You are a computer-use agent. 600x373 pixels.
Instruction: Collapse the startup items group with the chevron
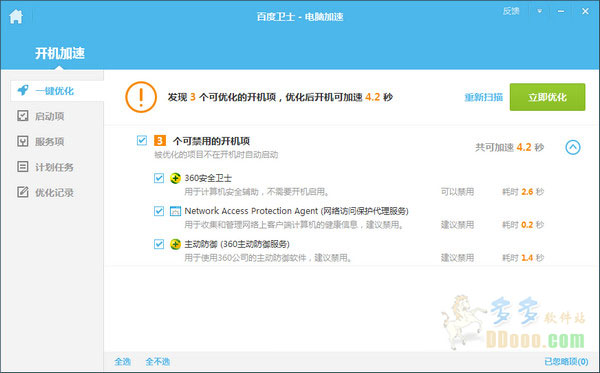(x=573, y=147)
